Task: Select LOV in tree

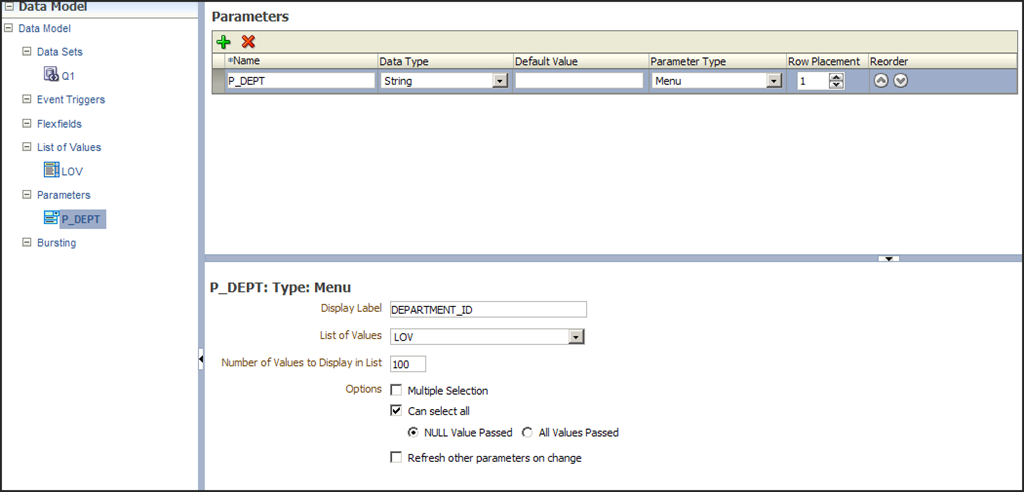Action: [72, 172]
